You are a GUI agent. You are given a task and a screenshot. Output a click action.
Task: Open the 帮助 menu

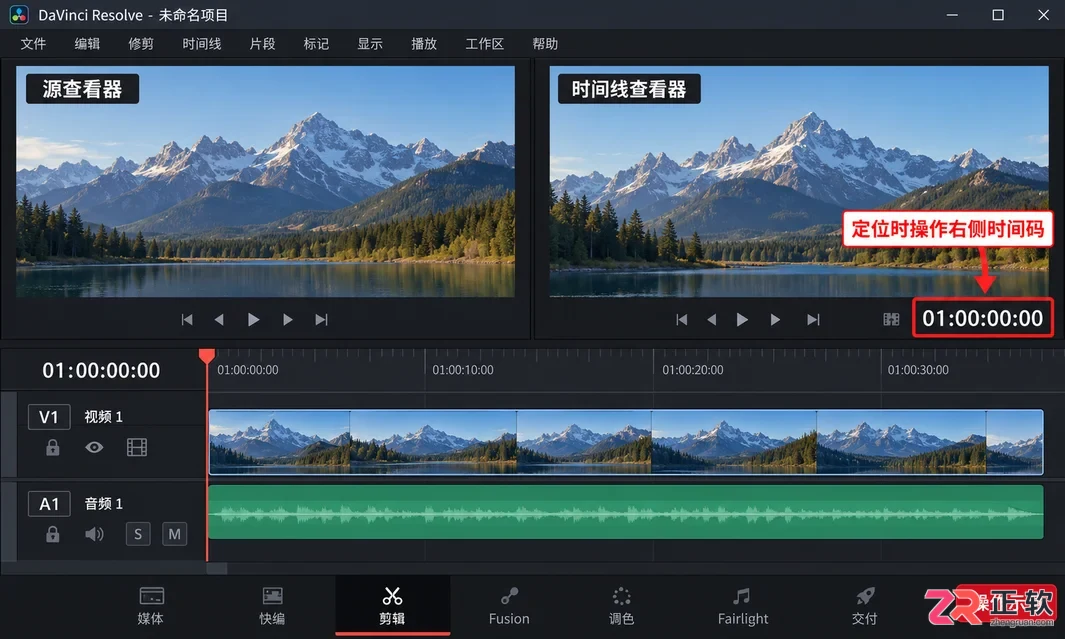pos(545,44)
